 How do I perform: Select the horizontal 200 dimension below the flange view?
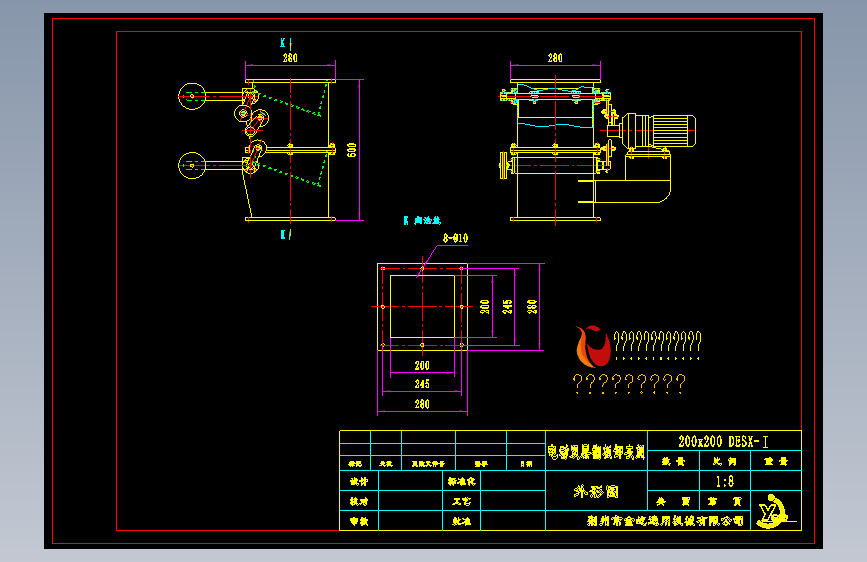click(x=422, y=366)
